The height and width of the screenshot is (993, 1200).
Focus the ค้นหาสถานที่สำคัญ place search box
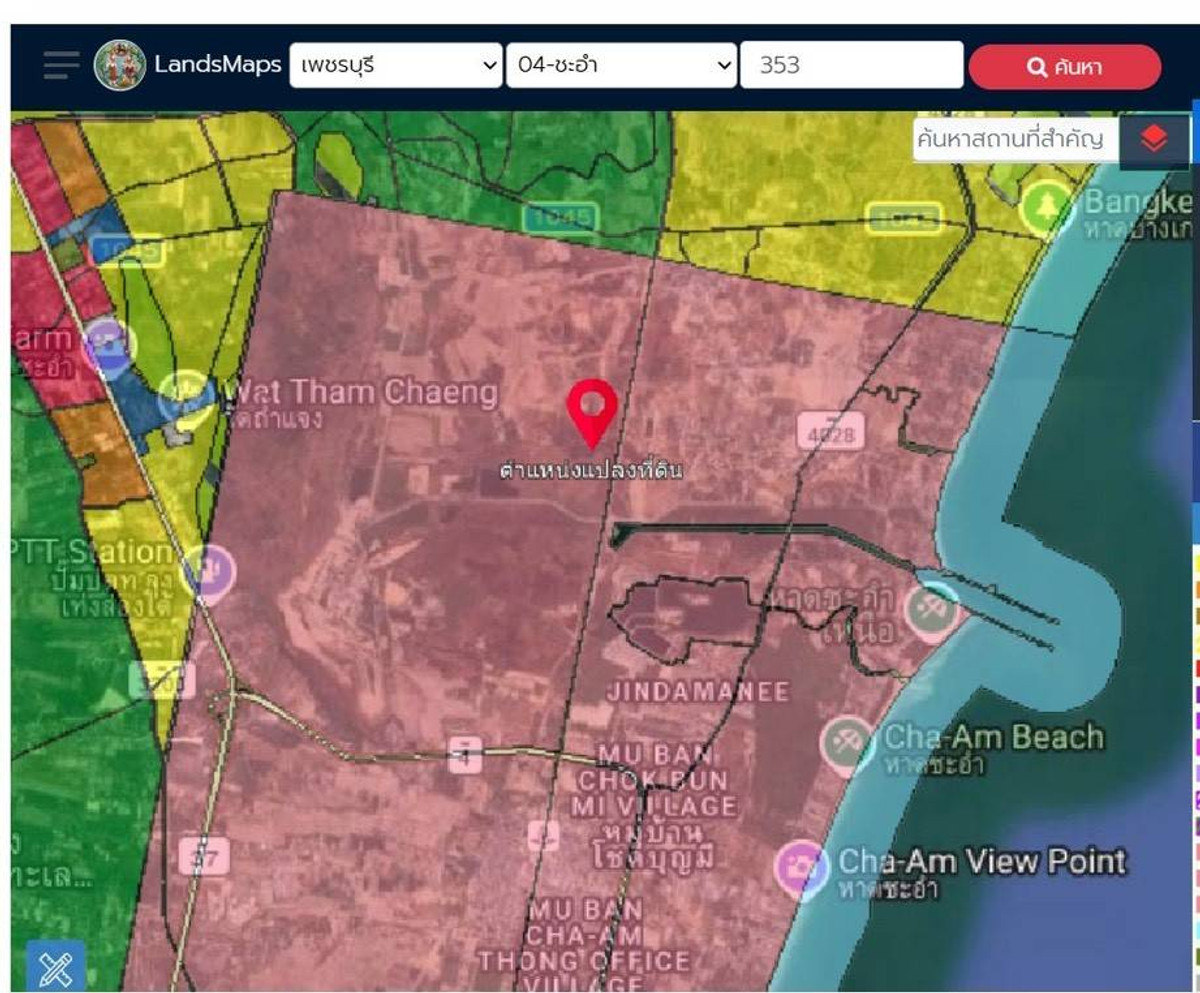click(x=1013, y=139)
